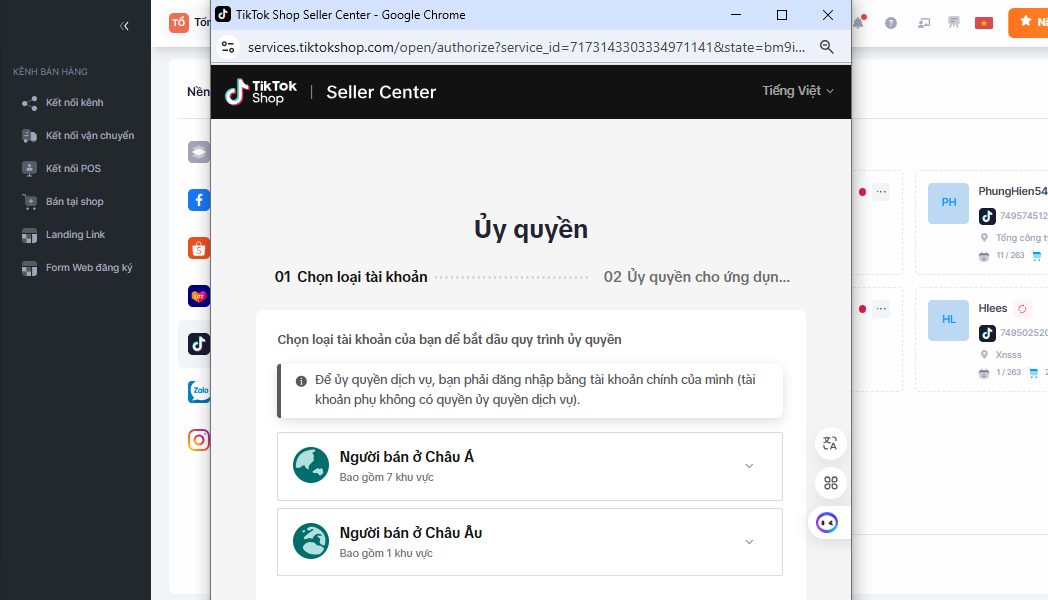Screen dimensions: 1048x600
Task: Select the TikTok platform icon in list
Action: [x=199, y=344]
